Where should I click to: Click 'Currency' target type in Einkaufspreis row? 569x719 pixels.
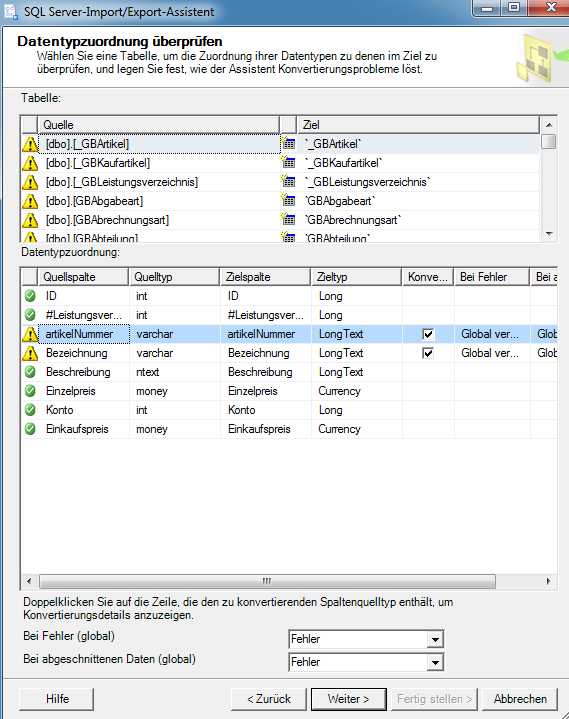pos(356,429)
